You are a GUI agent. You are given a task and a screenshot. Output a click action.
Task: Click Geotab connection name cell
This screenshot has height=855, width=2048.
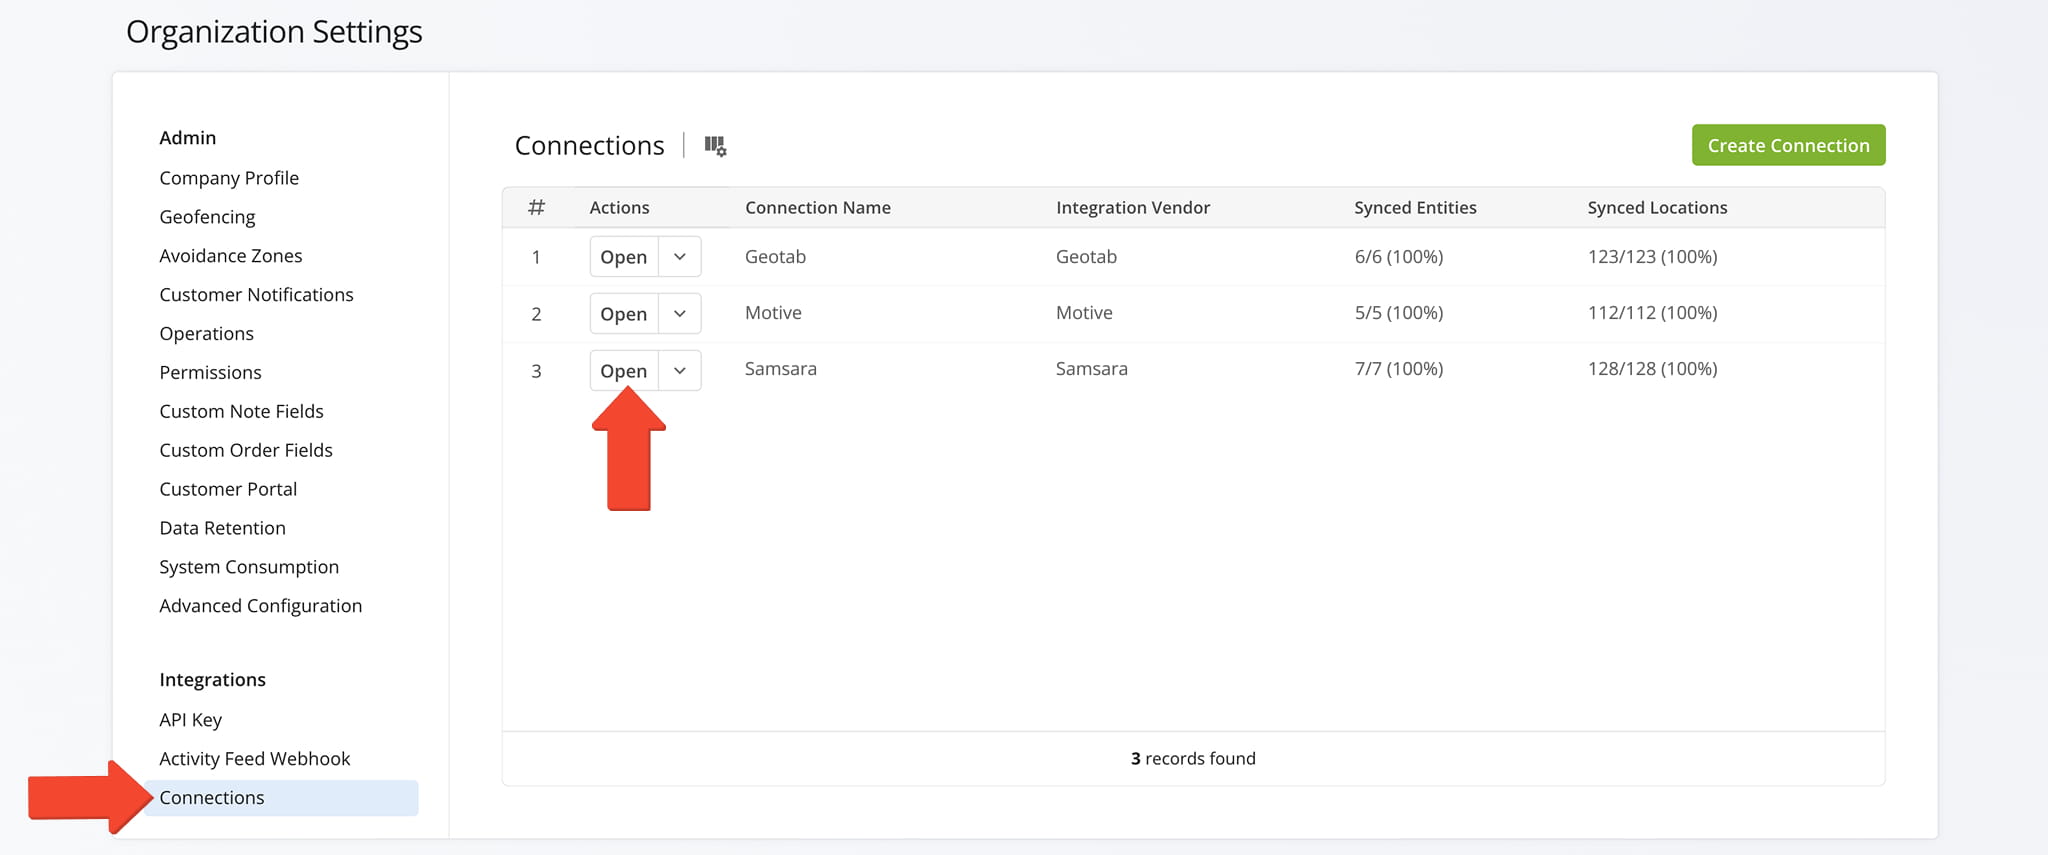(x=775, y=257)
